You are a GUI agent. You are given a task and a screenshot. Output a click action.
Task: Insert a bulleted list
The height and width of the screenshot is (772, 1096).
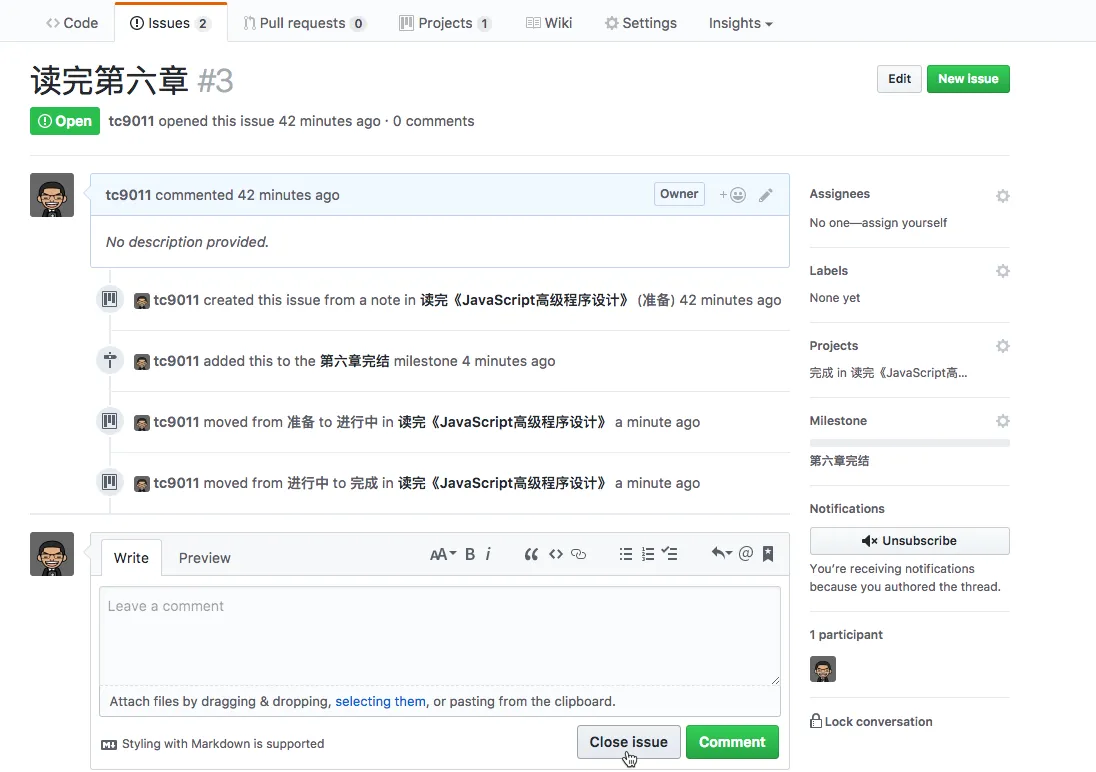click(x=626, y=554)
